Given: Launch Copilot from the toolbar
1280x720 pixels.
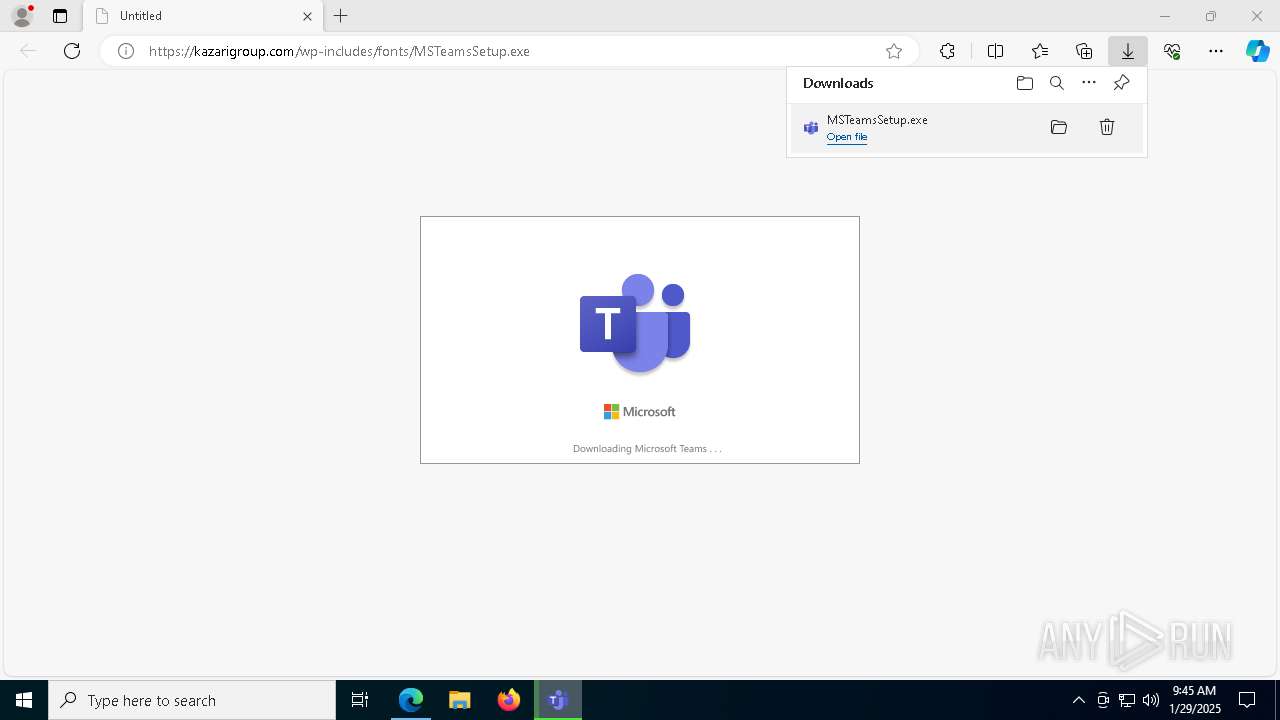Looking at the screenshot, I should click(1258, 51).
